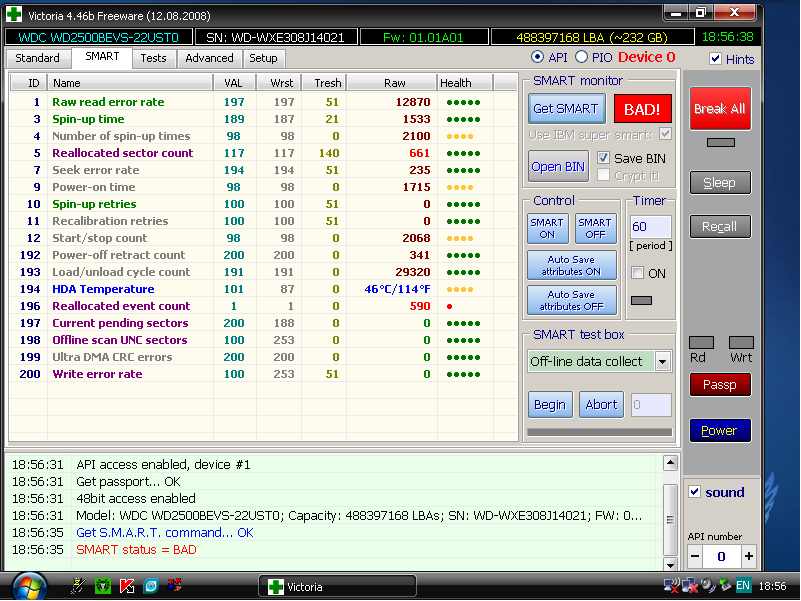The image size is (801, 601).
Task: Decrease API number with minus button
Action: (x=695, y=557)
